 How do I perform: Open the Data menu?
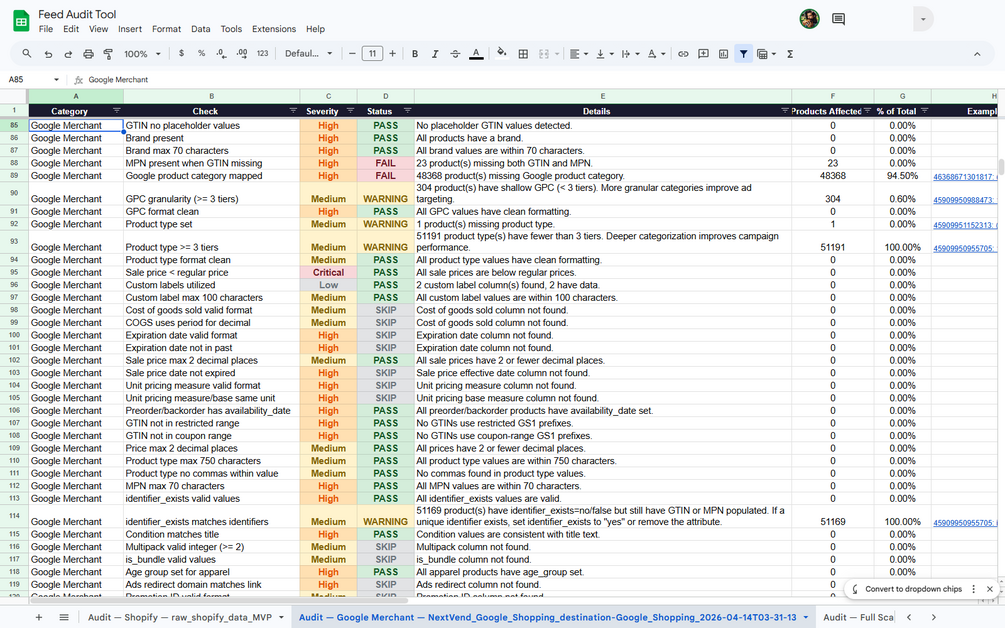pyautogui.click(x=201, y=29)
